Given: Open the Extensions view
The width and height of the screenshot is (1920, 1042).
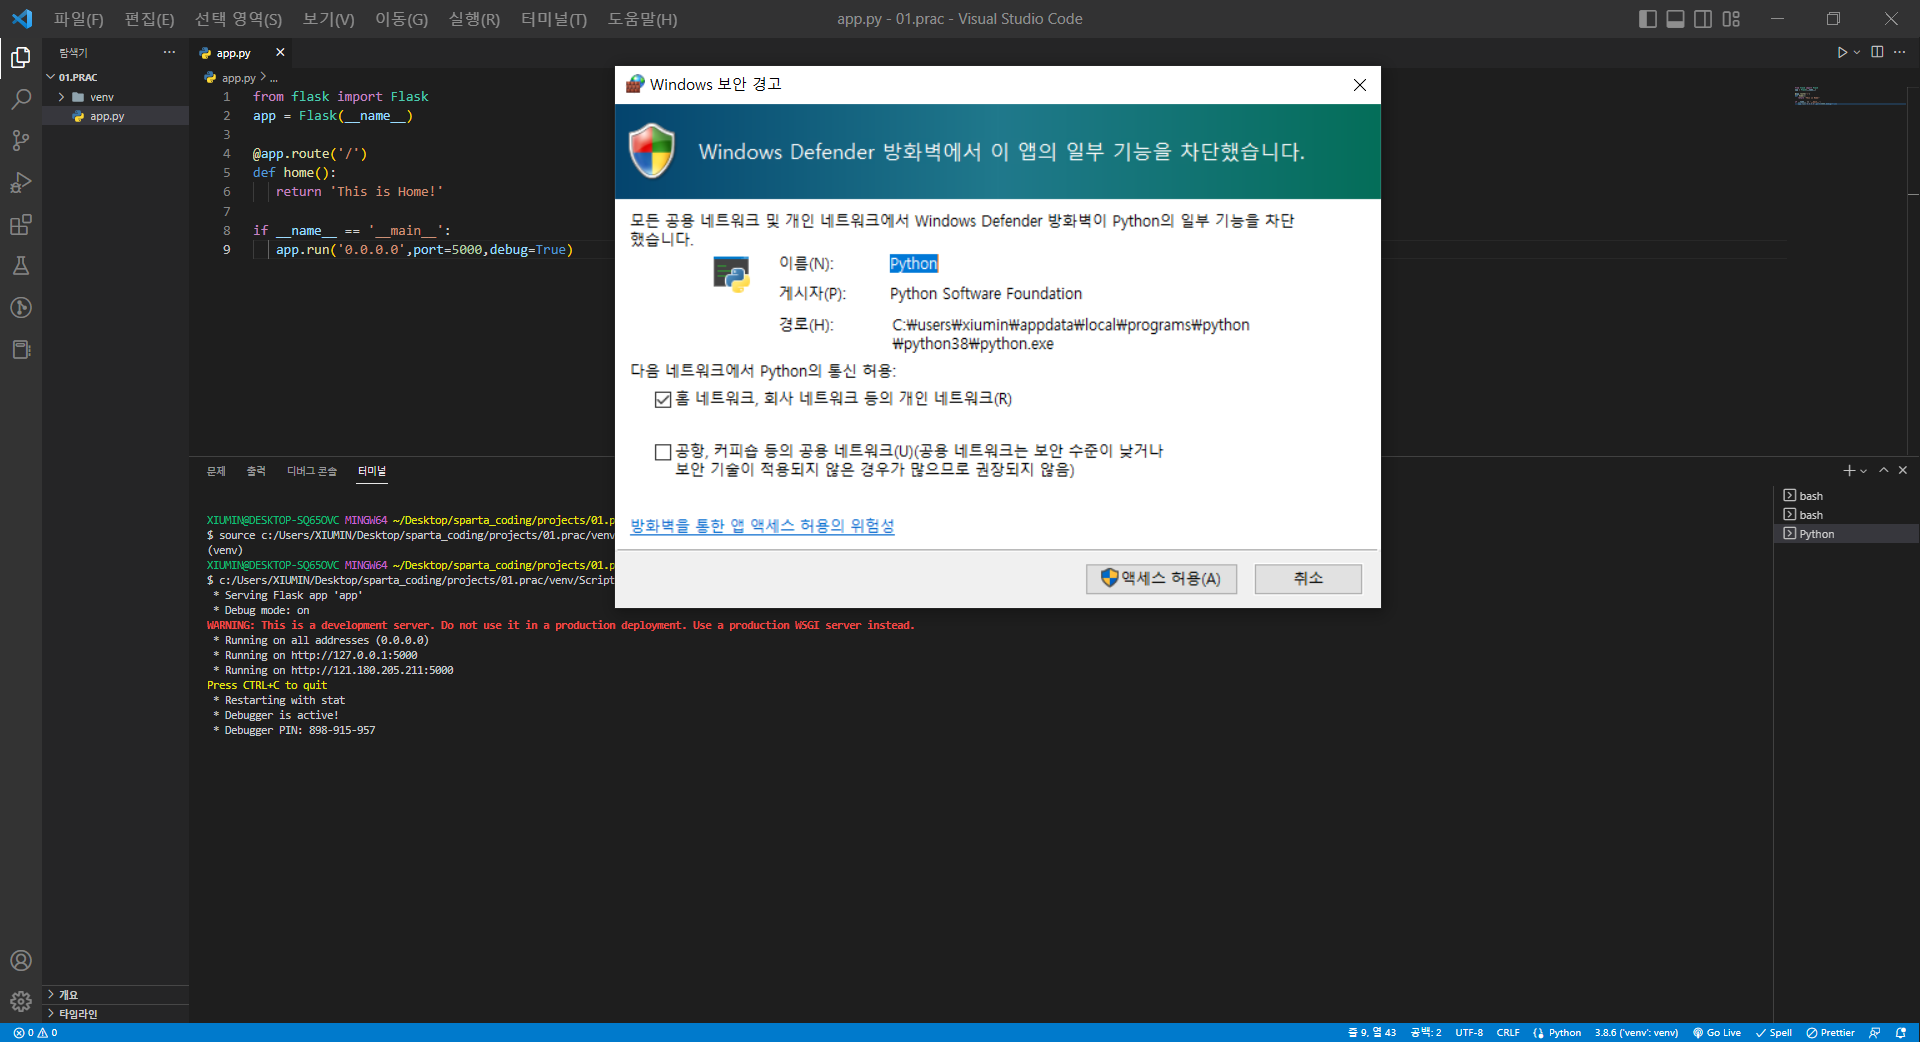Looking at the screenshot, I should pos(20,225).
